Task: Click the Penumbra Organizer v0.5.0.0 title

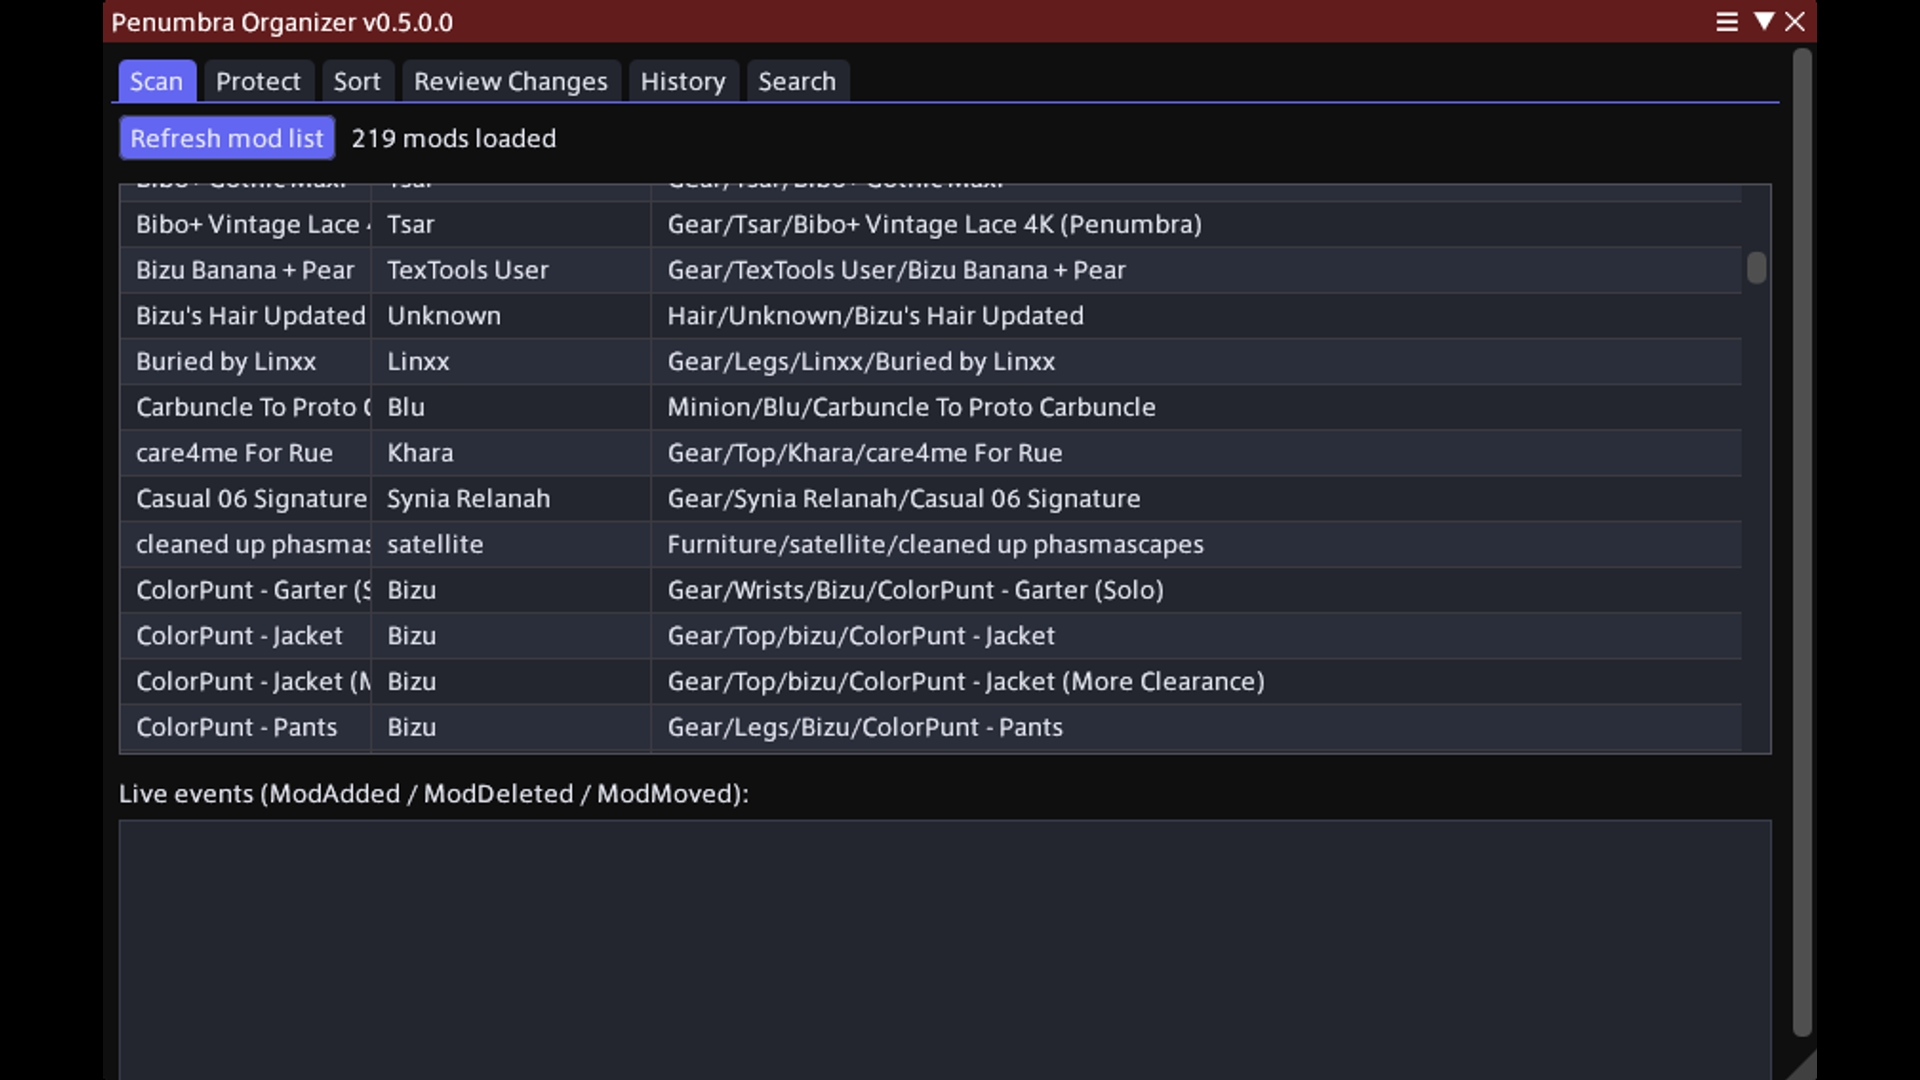Action: tap(282, 22)
